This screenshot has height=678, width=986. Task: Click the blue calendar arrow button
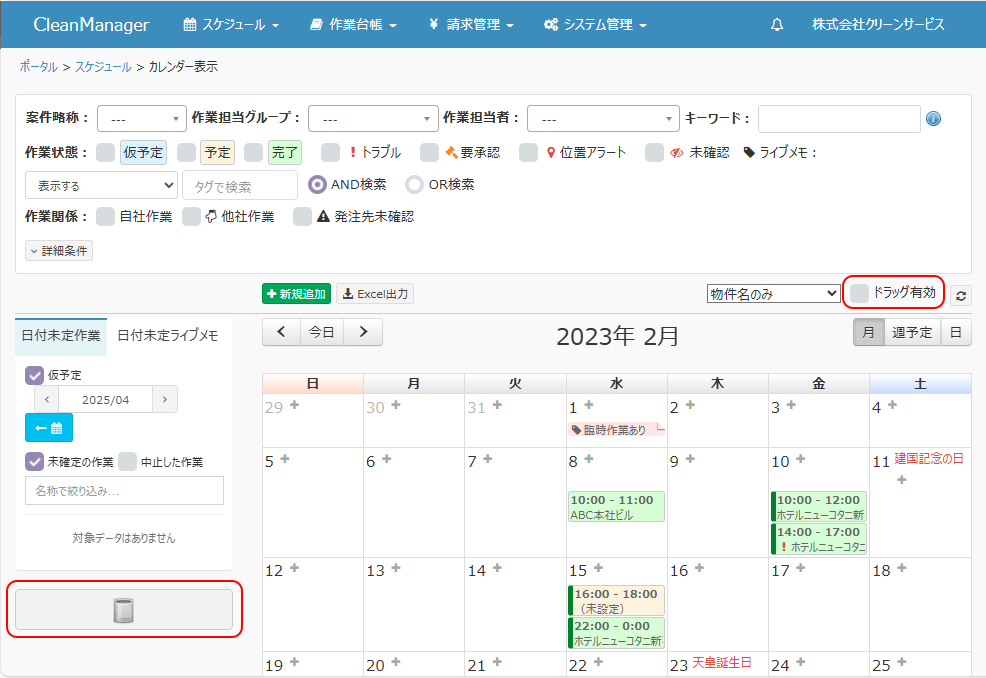click(x=49, y=428)
